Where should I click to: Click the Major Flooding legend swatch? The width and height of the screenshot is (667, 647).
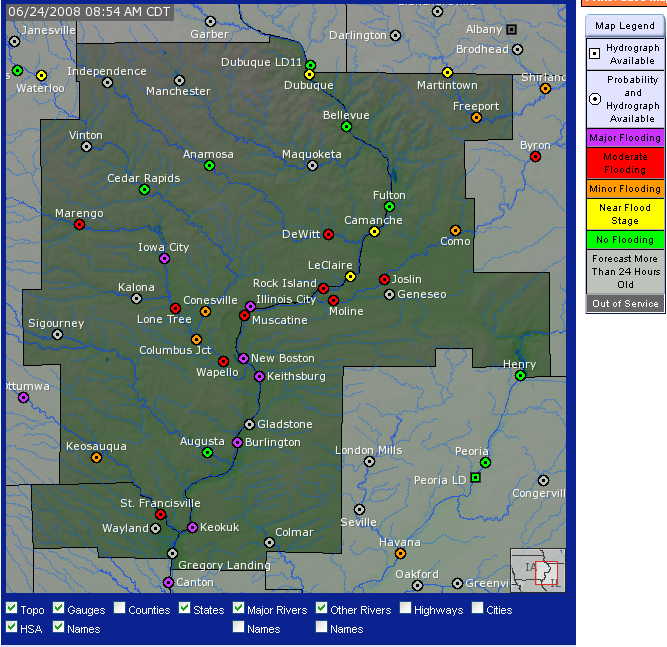(x=625, y=138)
